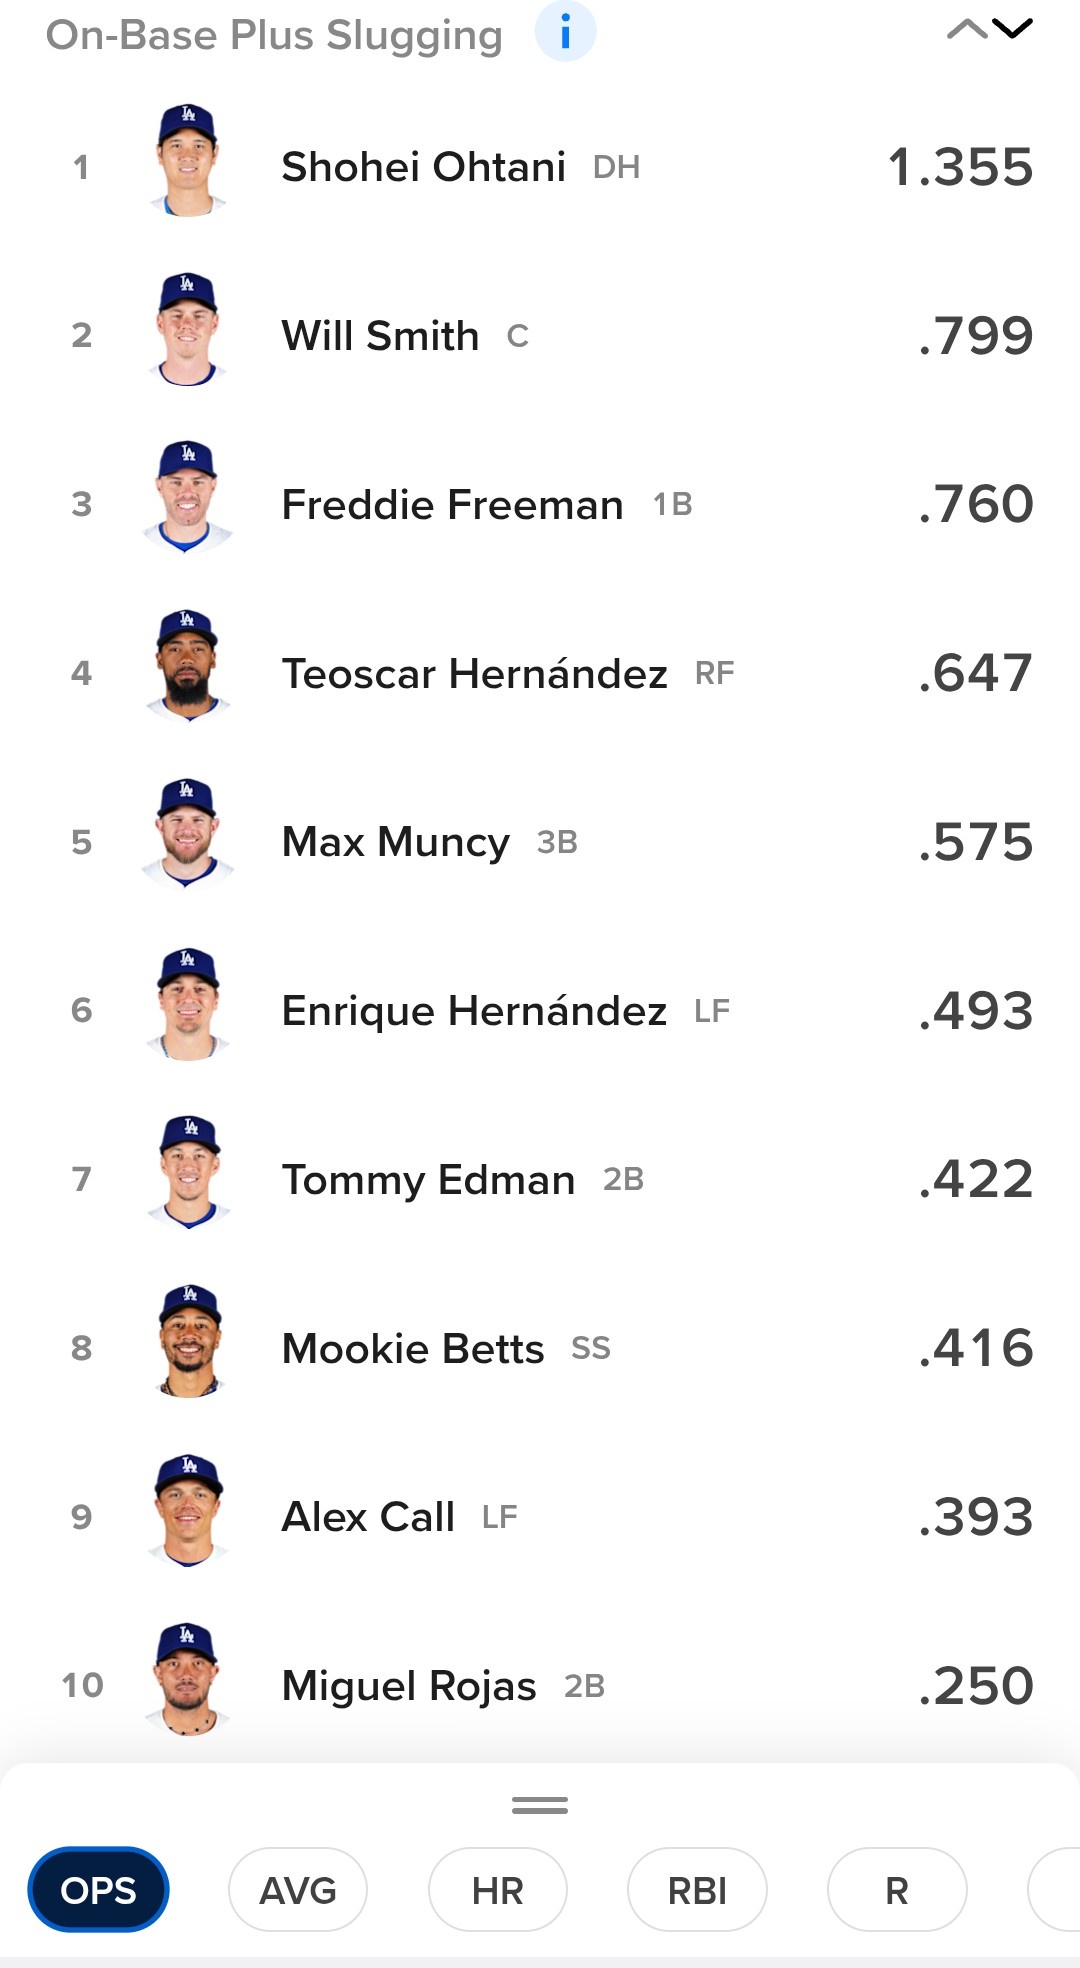Collapse the list with the up chevron
Image resolution: width=1080 pixels, height=1968 pixels.
click(x=966, y=29)
